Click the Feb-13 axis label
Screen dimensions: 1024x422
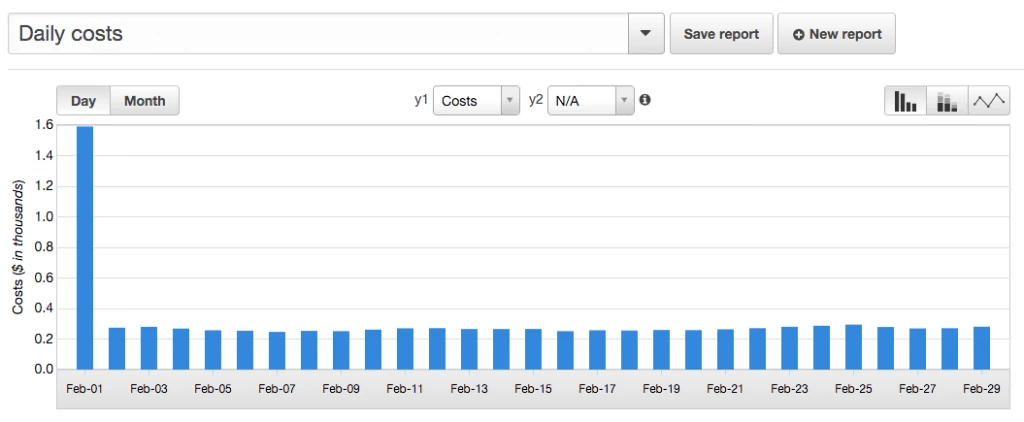(x=469, y=389)
